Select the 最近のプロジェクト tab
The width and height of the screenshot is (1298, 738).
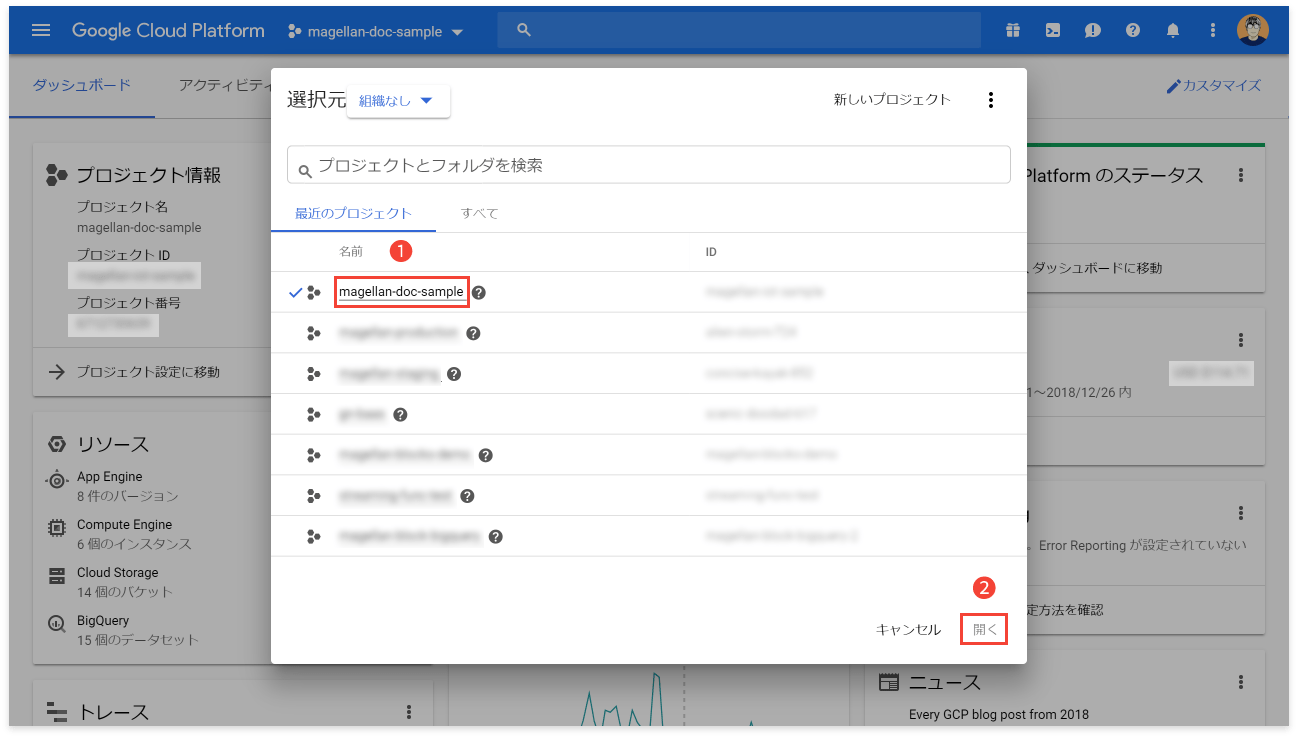click(x=353, y=214)
